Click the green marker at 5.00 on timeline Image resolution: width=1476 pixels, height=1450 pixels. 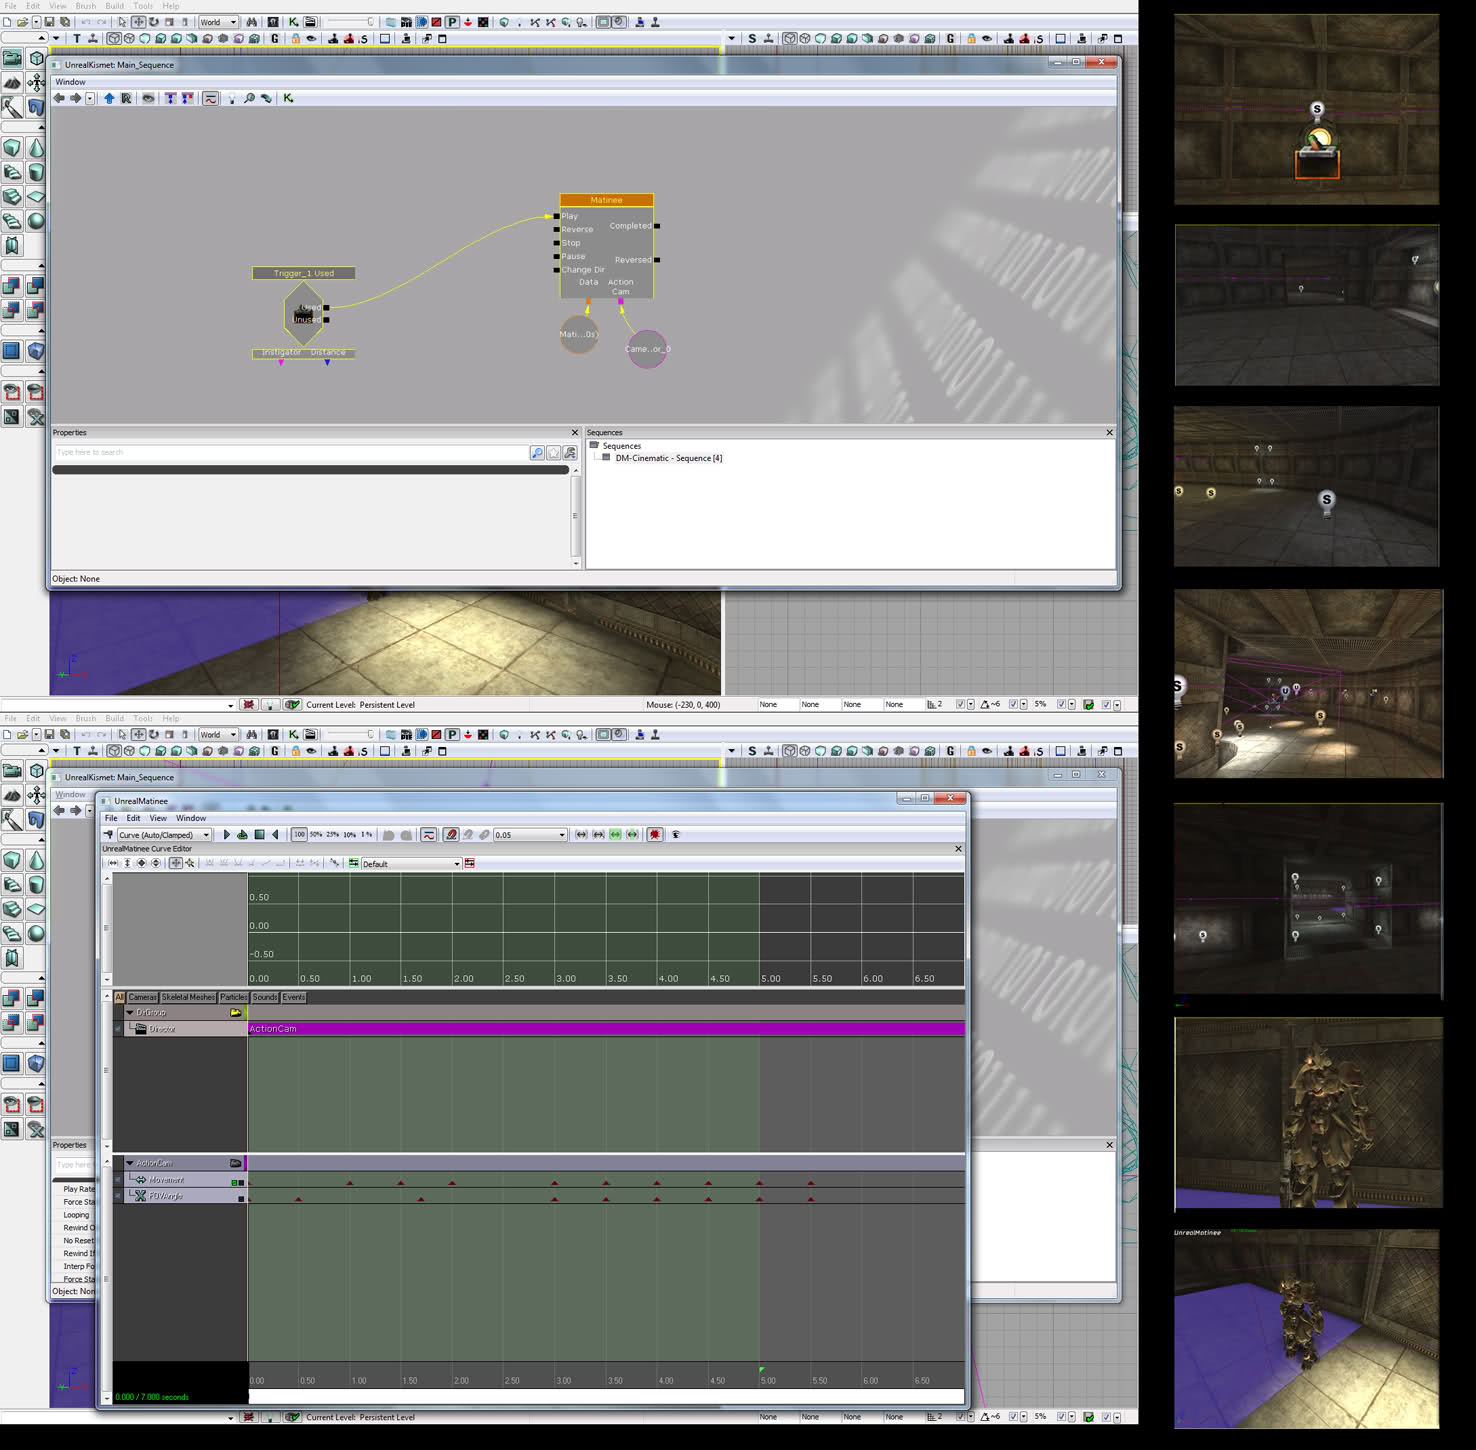[761, 1369]
